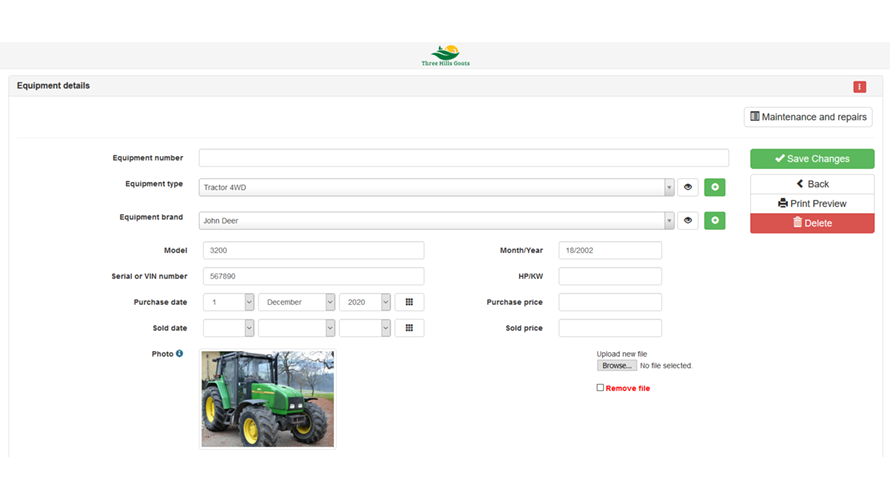The height and width of the screenshot is (500, 890).
Task: Click the red 'Remove file' label
Action: [x=628, y=388]
